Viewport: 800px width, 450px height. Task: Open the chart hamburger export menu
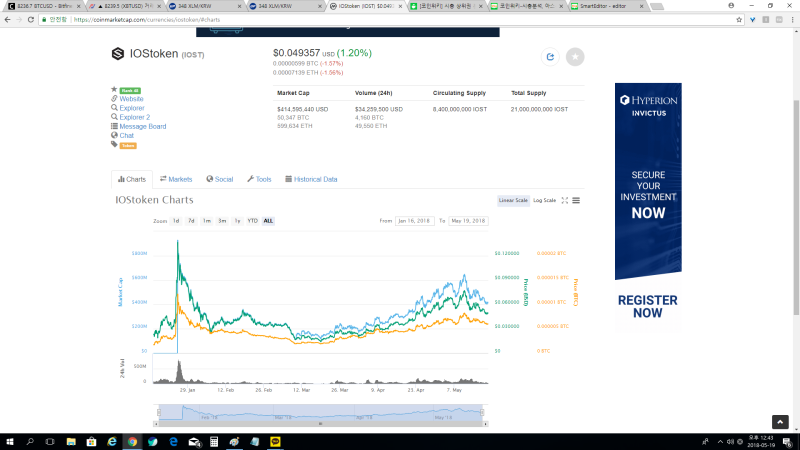pos(576,201)
